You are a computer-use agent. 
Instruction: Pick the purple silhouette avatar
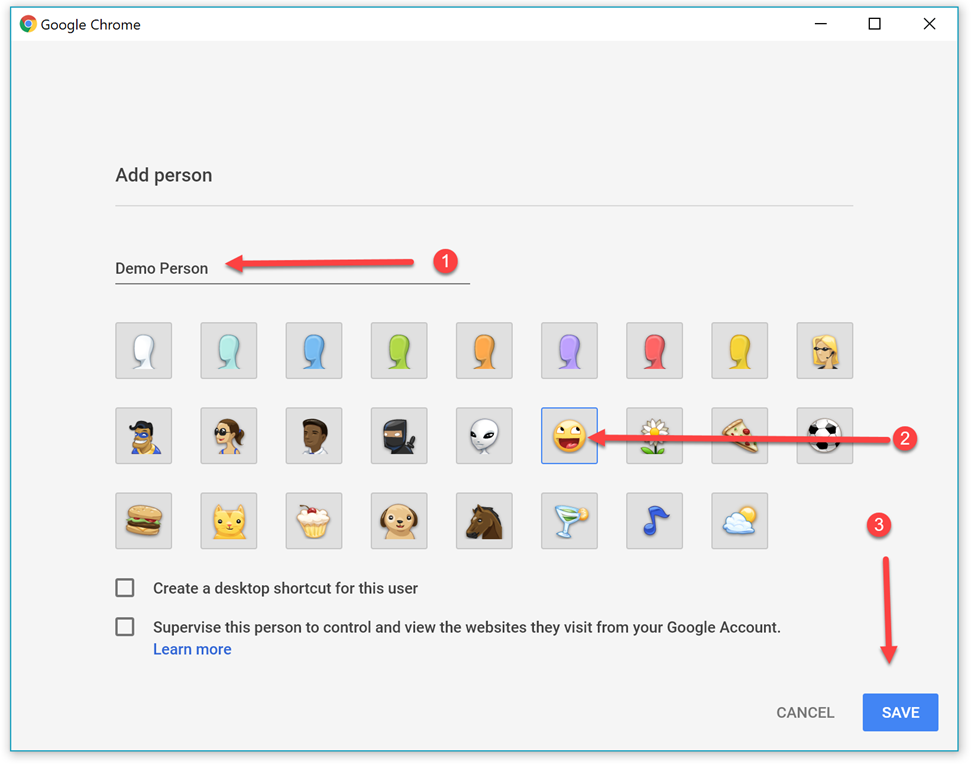click(569, 351)
